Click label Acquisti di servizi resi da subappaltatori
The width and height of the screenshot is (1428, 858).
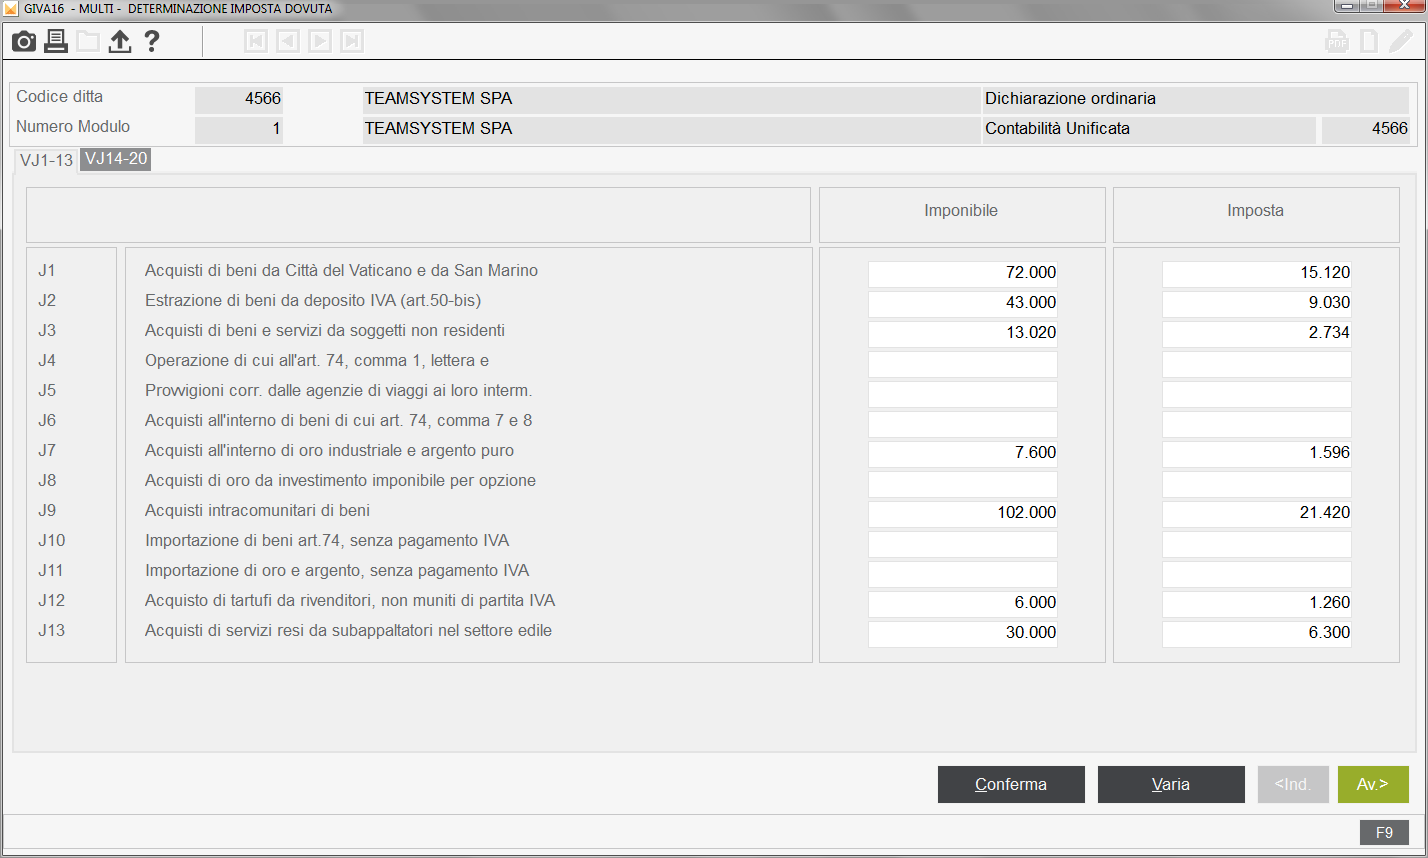coord(349,630)
